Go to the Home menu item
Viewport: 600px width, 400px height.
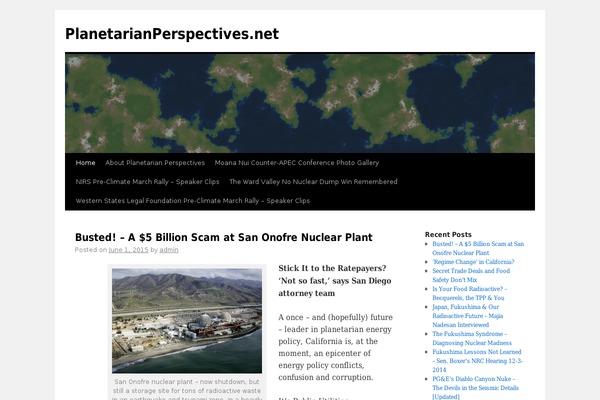tap(85, 163)
